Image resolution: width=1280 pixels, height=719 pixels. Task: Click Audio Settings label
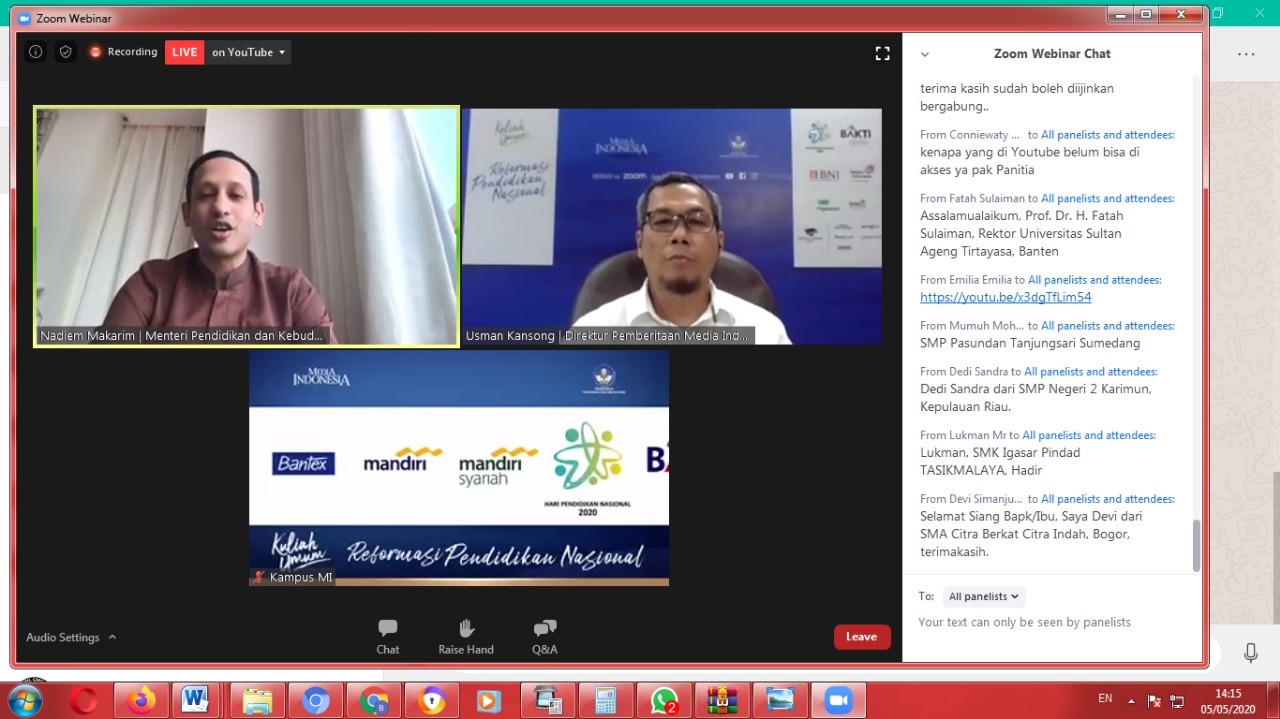63,637
